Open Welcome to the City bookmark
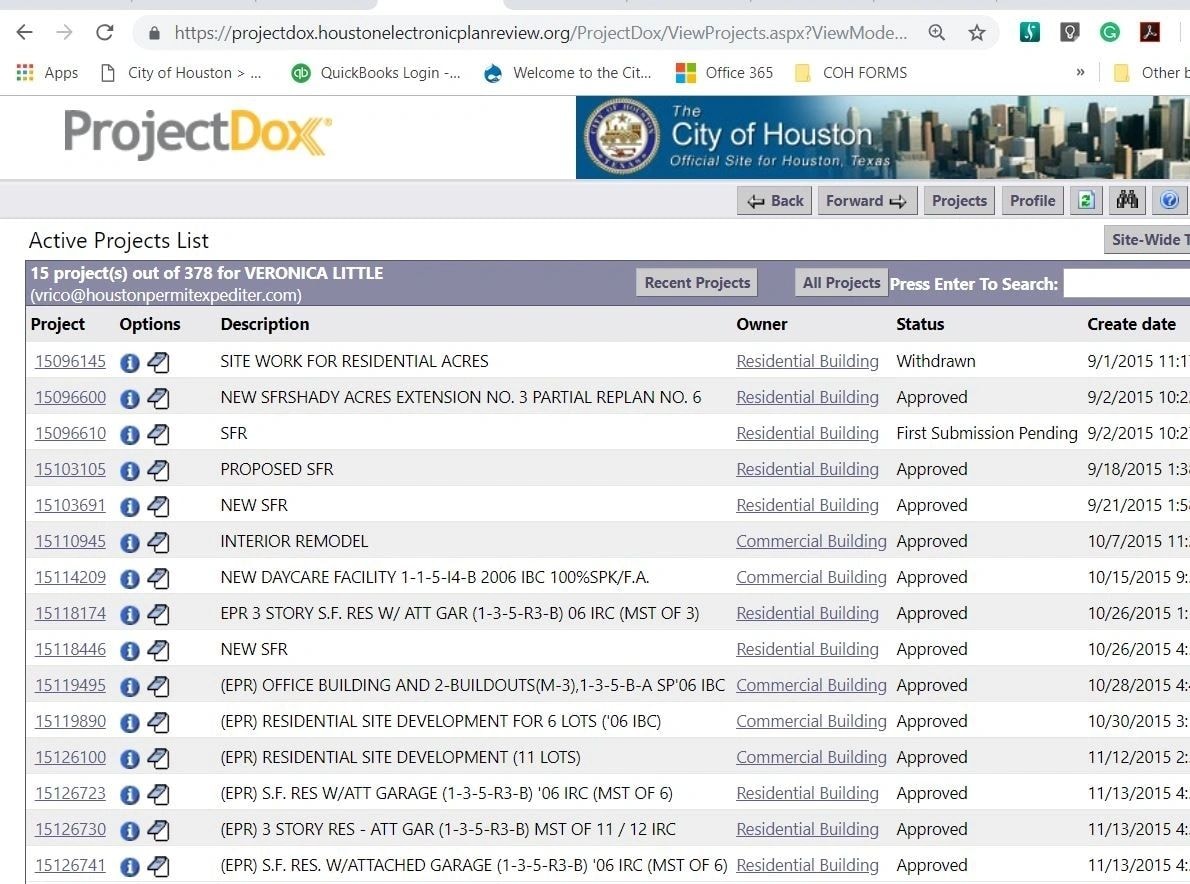Image resolution: width=1190 pixels, height=884 pixels. click(x=568, y=73)
